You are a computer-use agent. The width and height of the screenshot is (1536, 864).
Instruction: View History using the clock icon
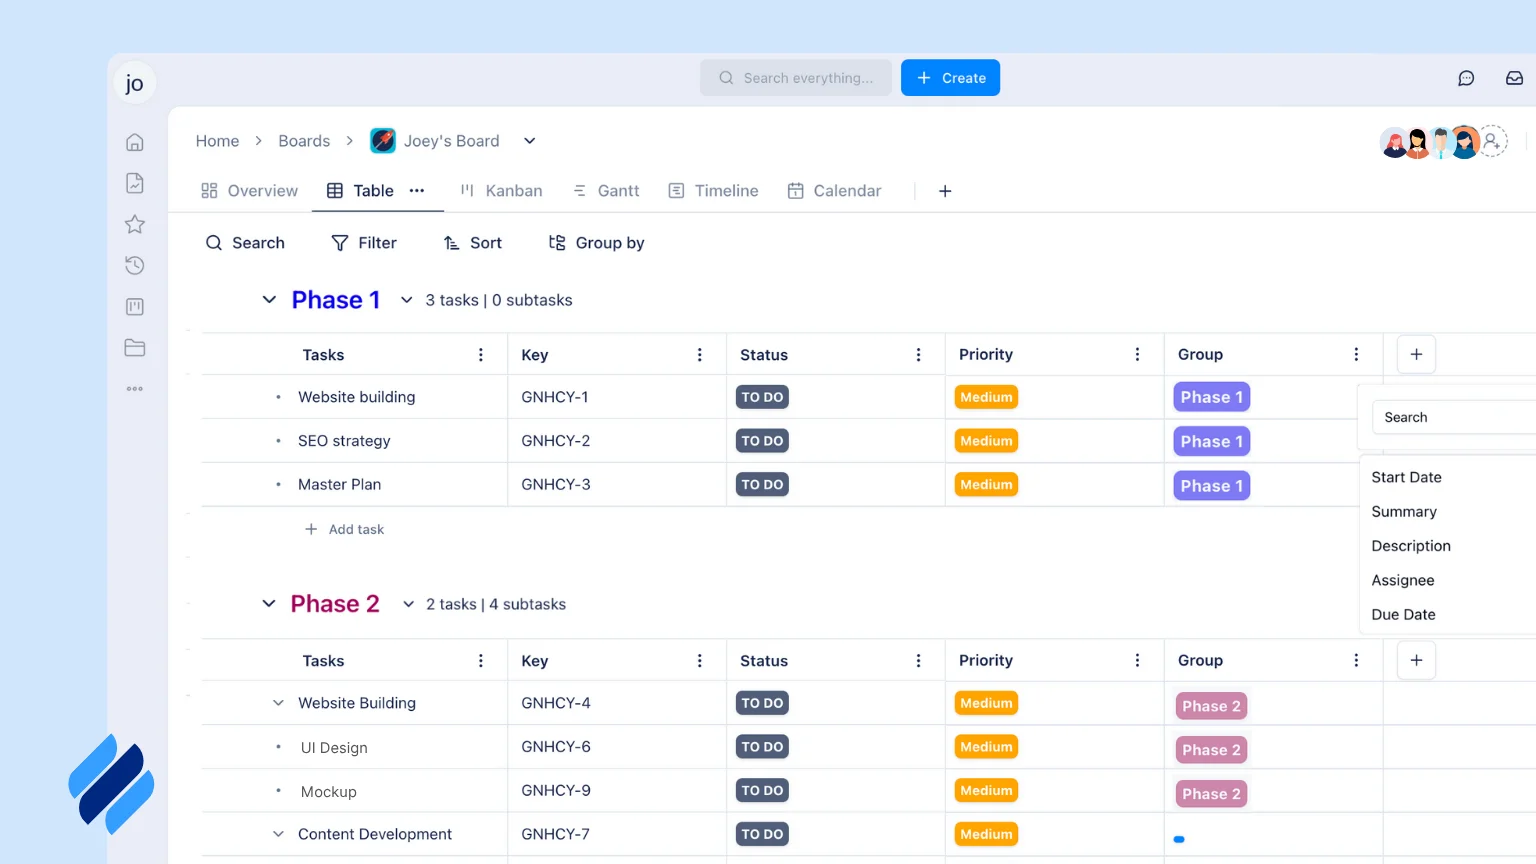pos(135,265)
